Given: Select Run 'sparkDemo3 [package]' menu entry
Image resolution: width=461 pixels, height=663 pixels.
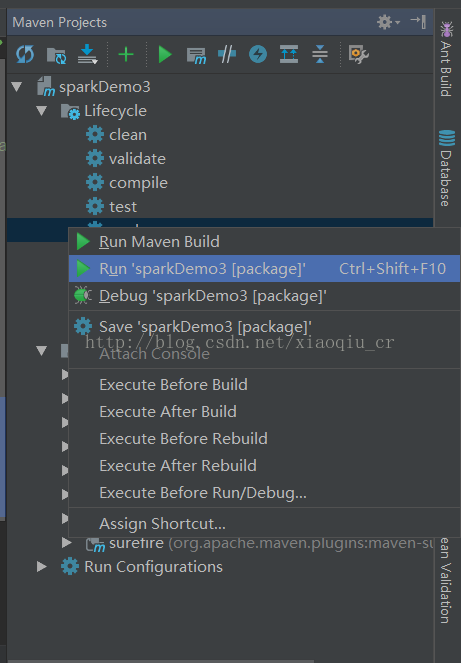Looking at the screenshot, I should click(x=264, y=268).
